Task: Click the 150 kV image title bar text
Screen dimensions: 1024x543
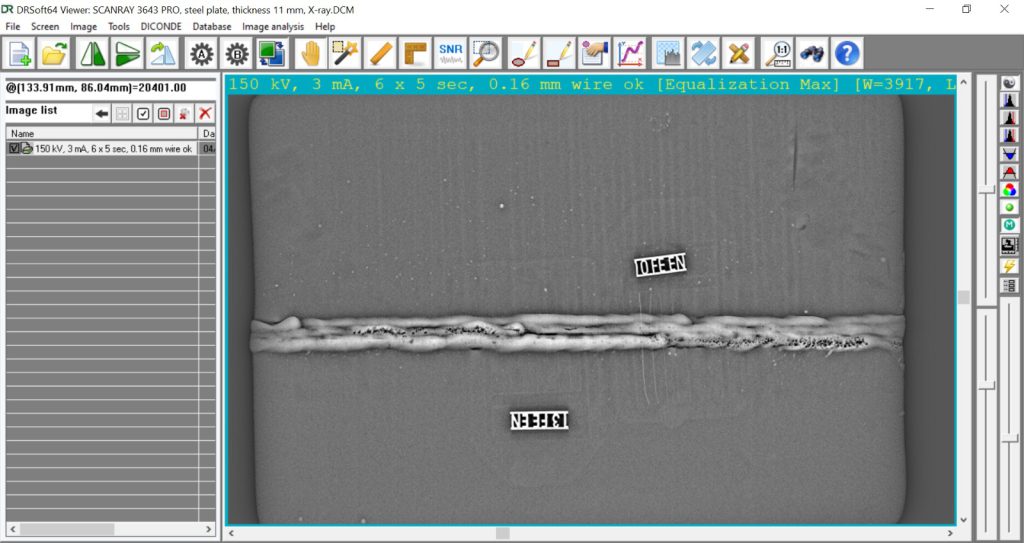Action: [x=591, y=85]
